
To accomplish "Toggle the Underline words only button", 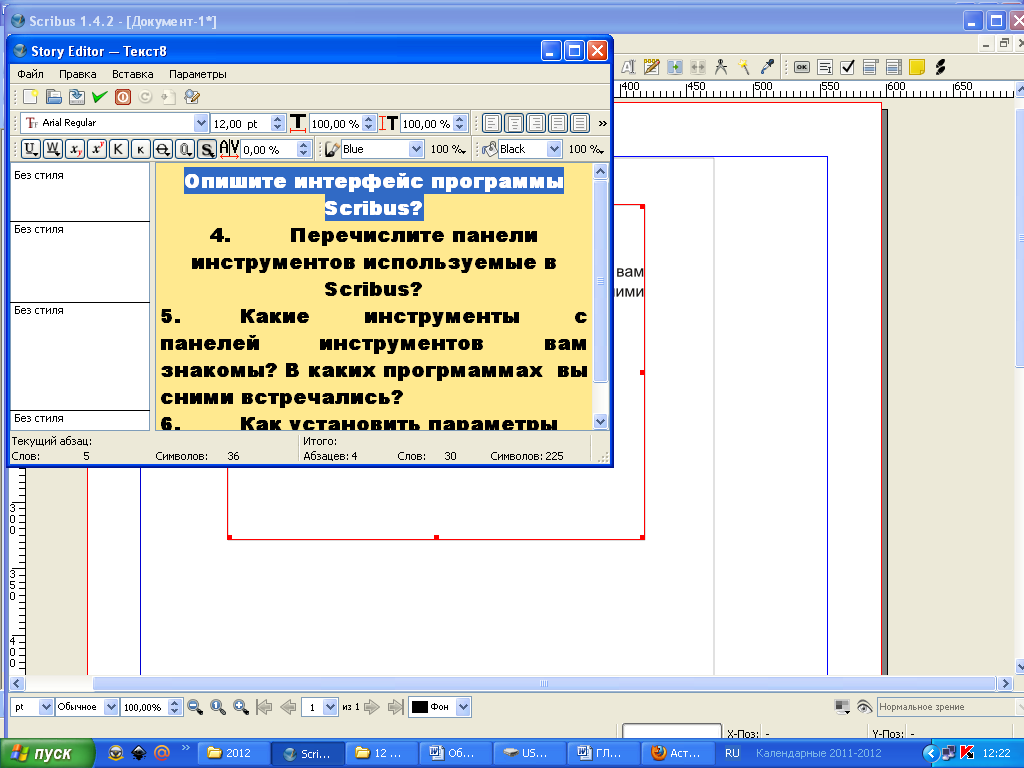I will [x=53, y=149].
